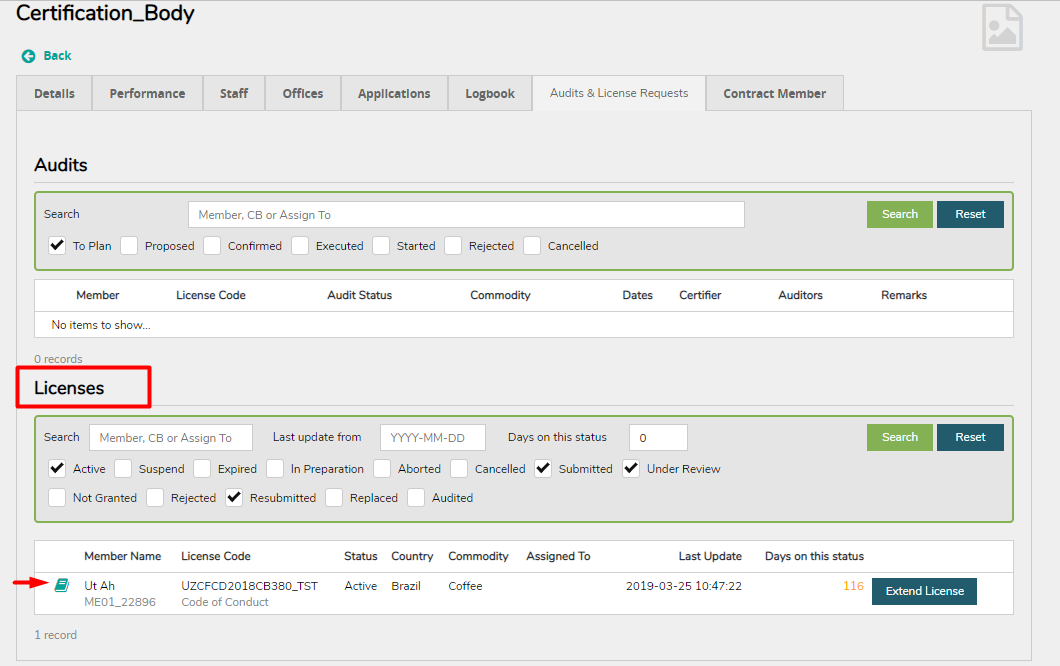The image size is (1060, 666).
Task: Click the Last update from date field
Action: pos(432,438)
